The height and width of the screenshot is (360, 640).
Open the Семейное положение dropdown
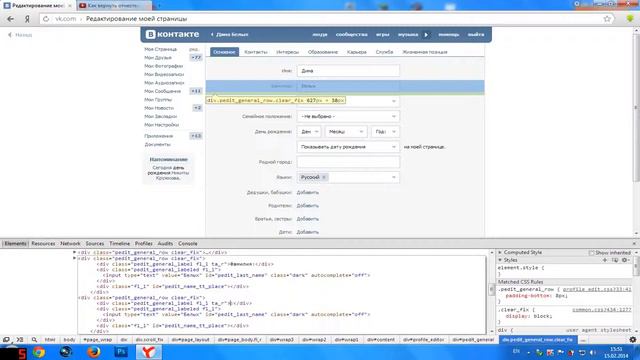pyautogui.click(x=348, y=116)
